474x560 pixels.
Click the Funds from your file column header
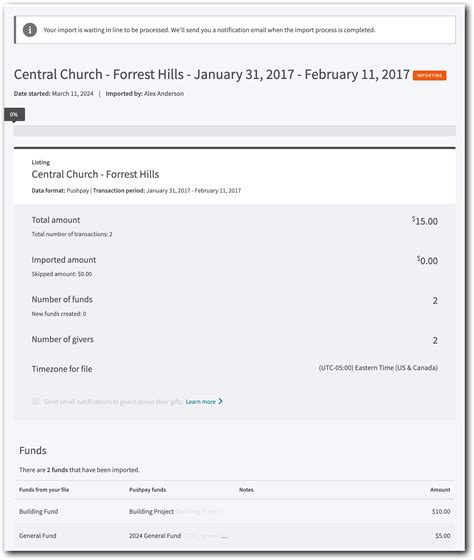44,490
